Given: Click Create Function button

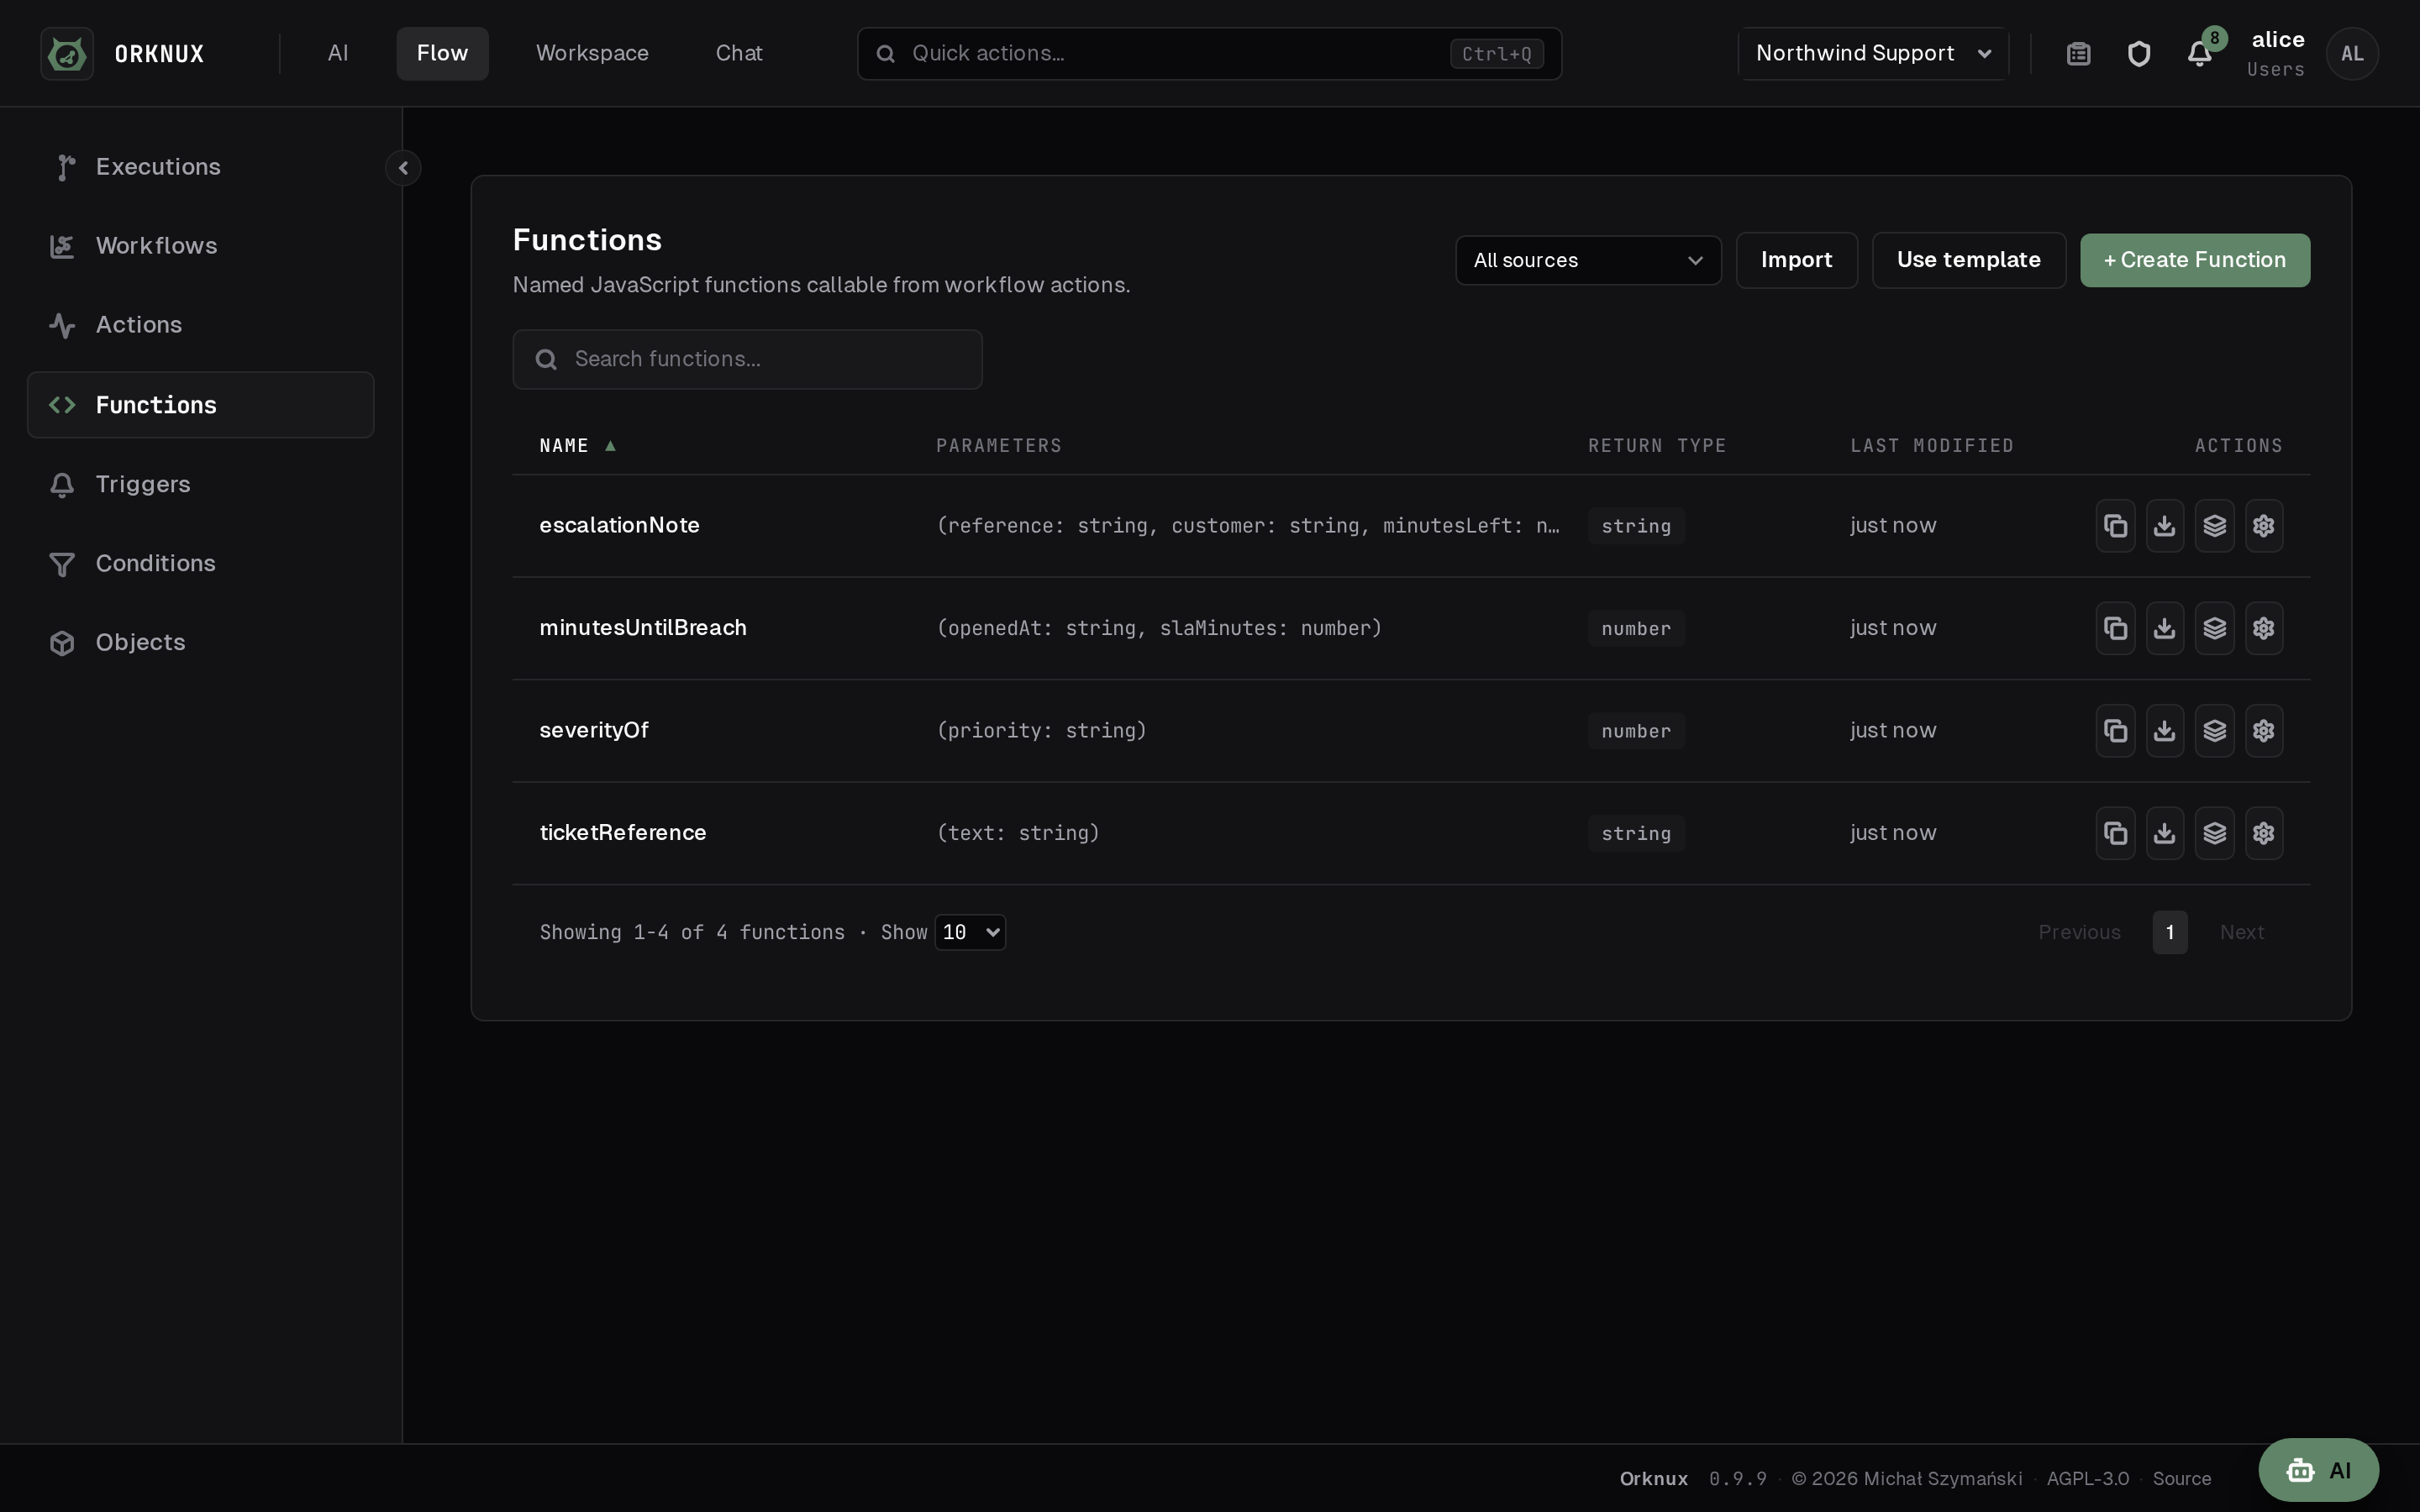Looking at the screenshot, I should pos(2195,260).
